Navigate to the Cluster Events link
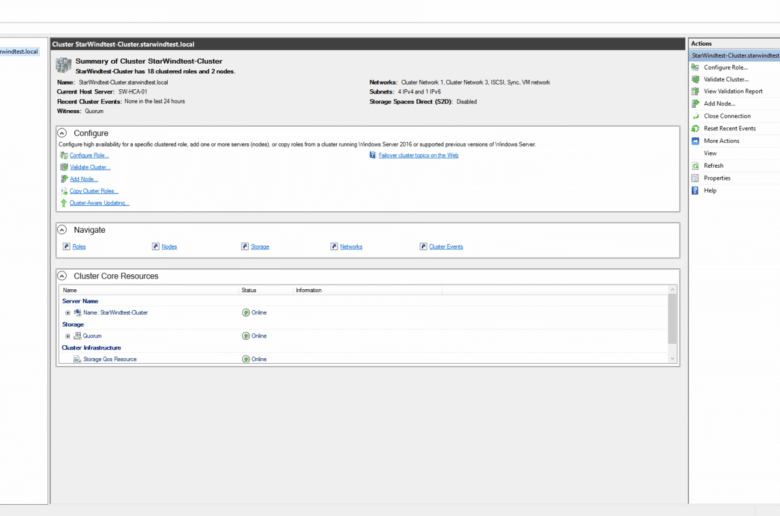This screenshot has width=780, height=516. (x=446, y=247)
